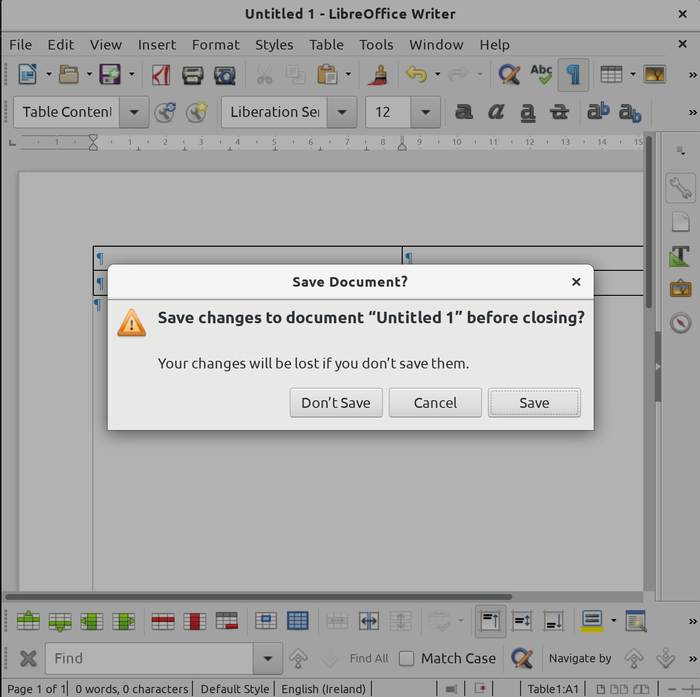Select the Clone Formatting paintbrush
Viewport: 700px width, 697px height.
tap(379, 75)
